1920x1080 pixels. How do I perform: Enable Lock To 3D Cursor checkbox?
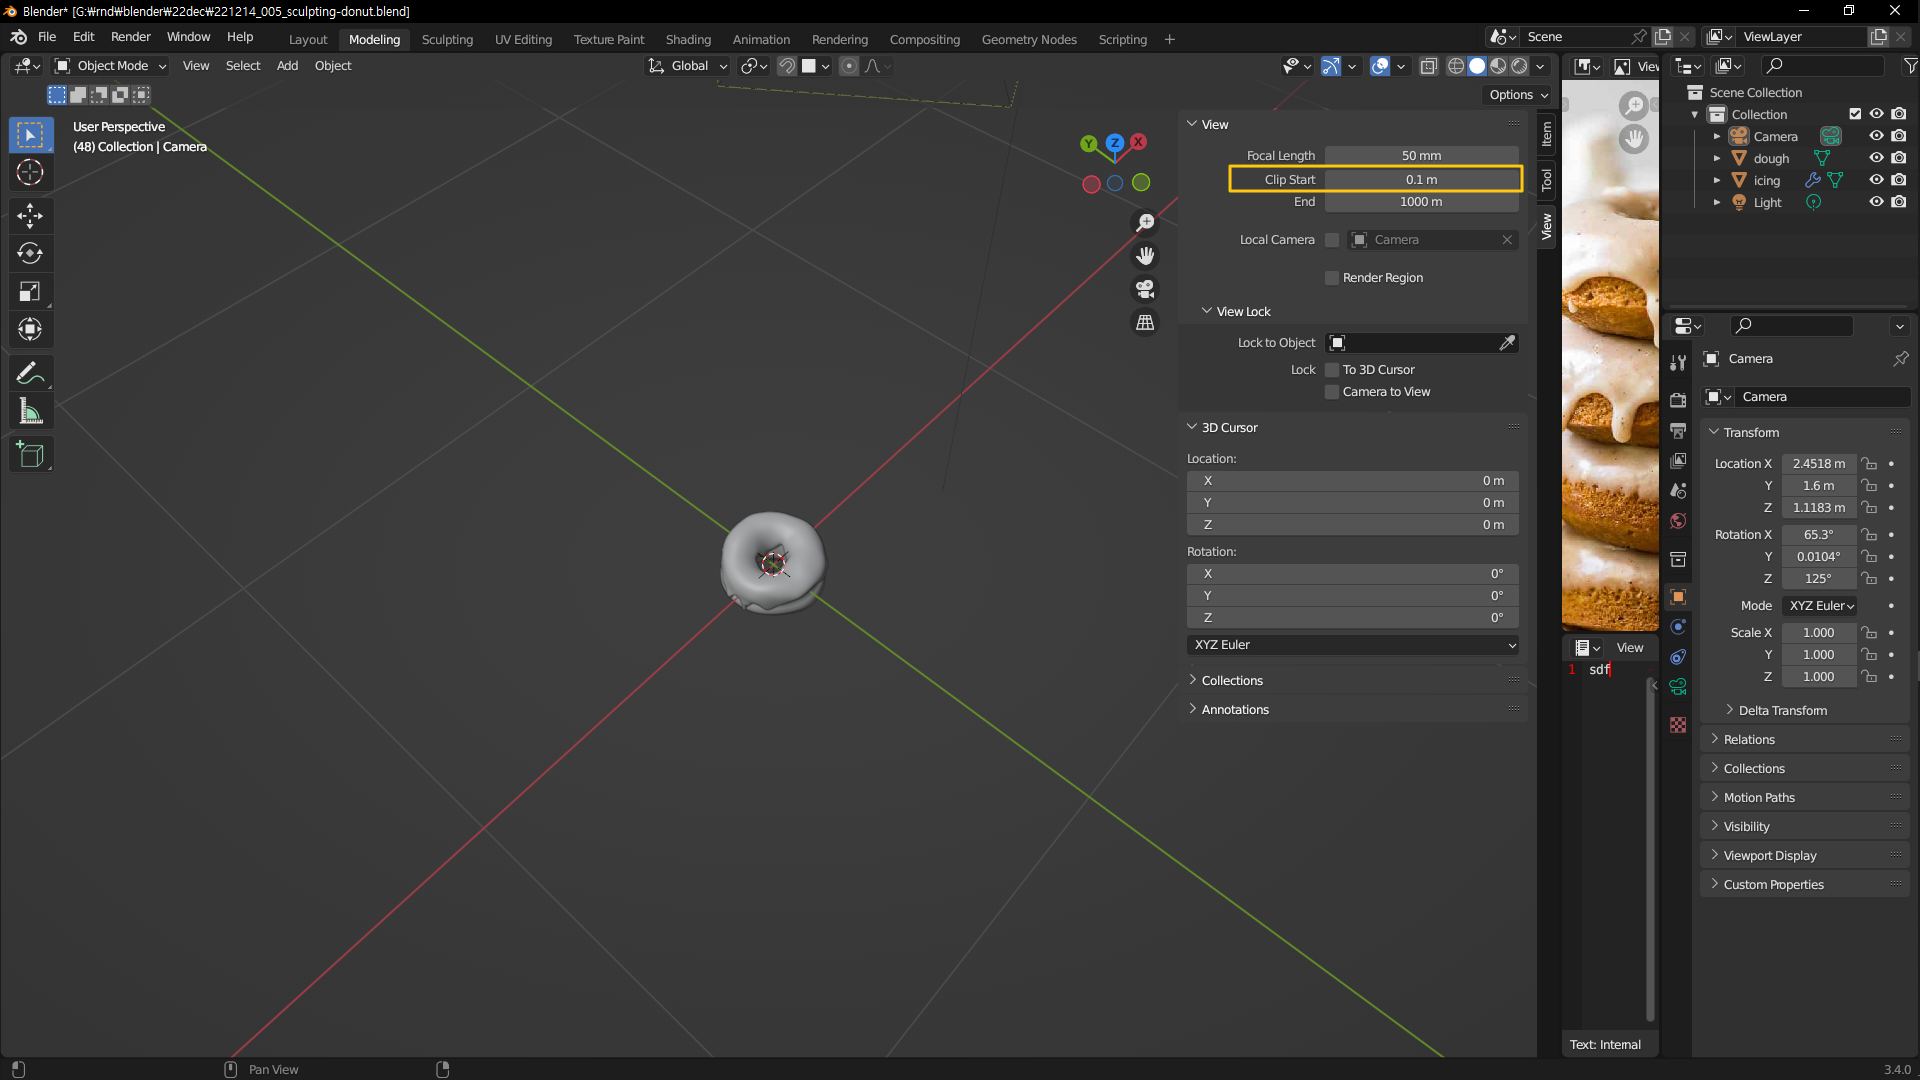(1332, 370)
